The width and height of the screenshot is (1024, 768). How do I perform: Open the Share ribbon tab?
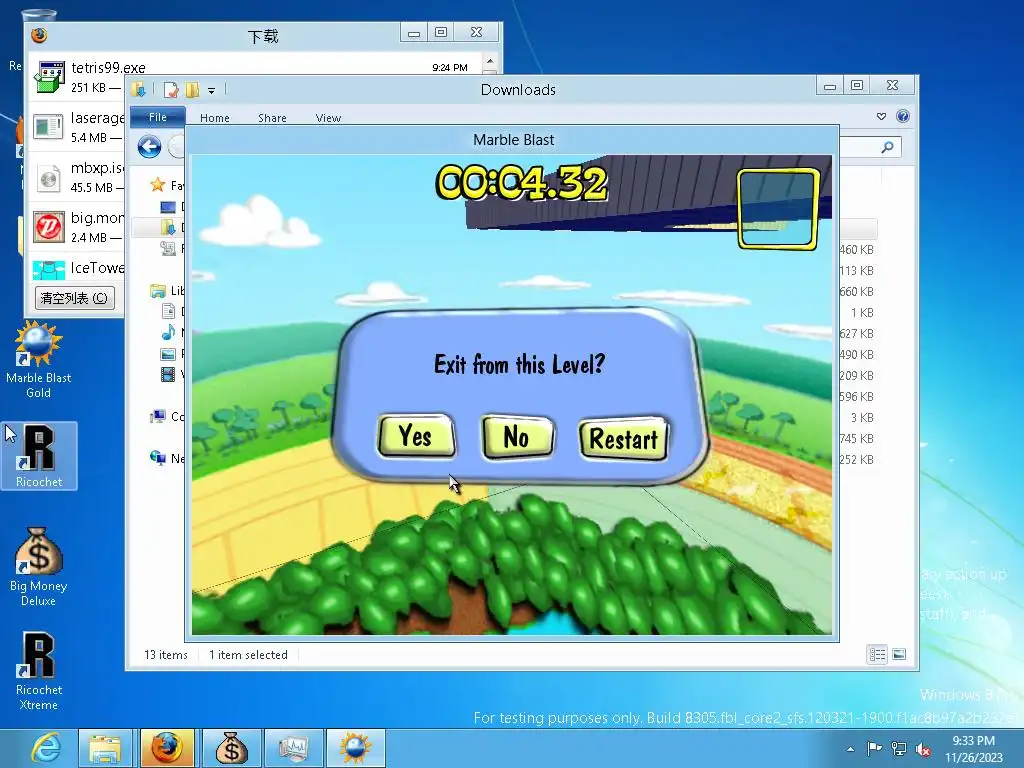point(272,118)
